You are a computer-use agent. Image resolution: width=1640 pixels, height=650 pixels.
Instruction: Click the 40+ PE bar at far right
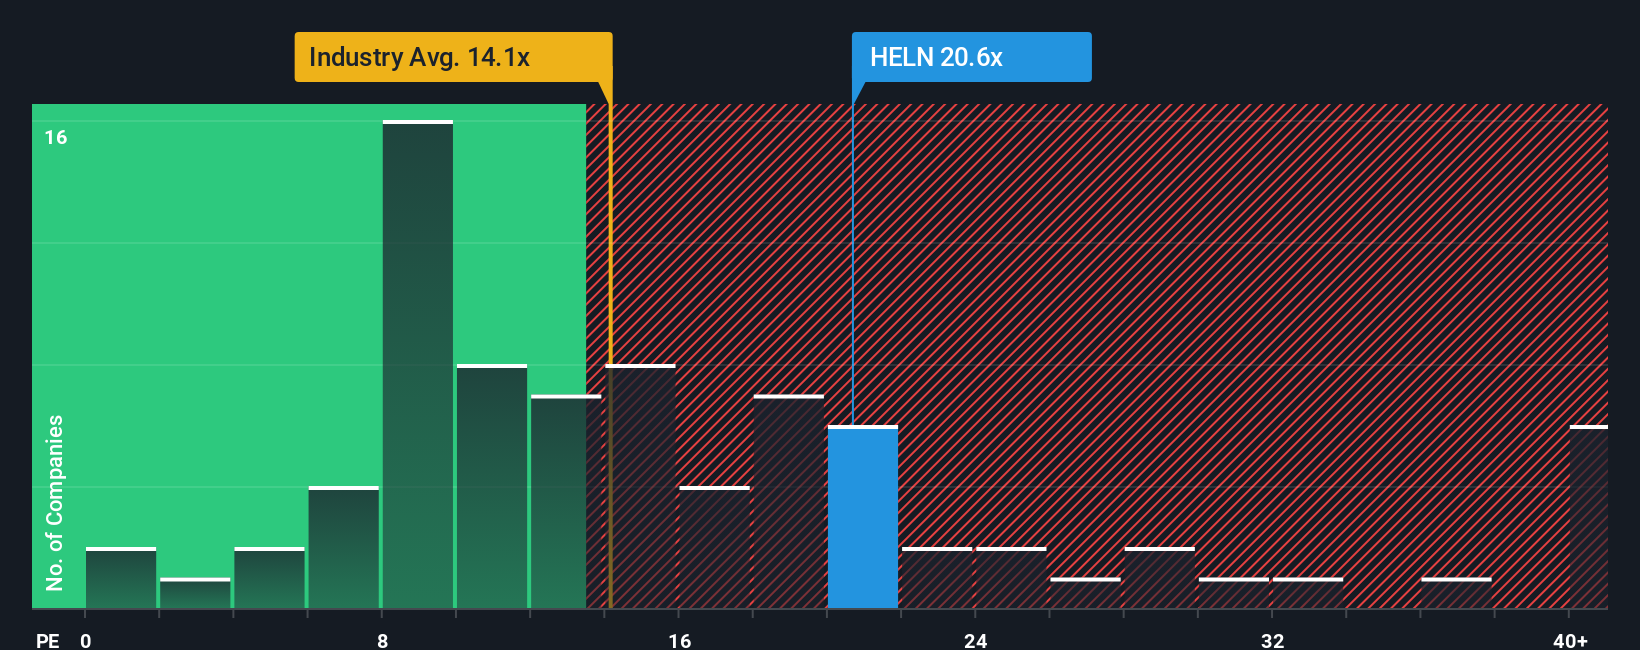click(1589, 517)
